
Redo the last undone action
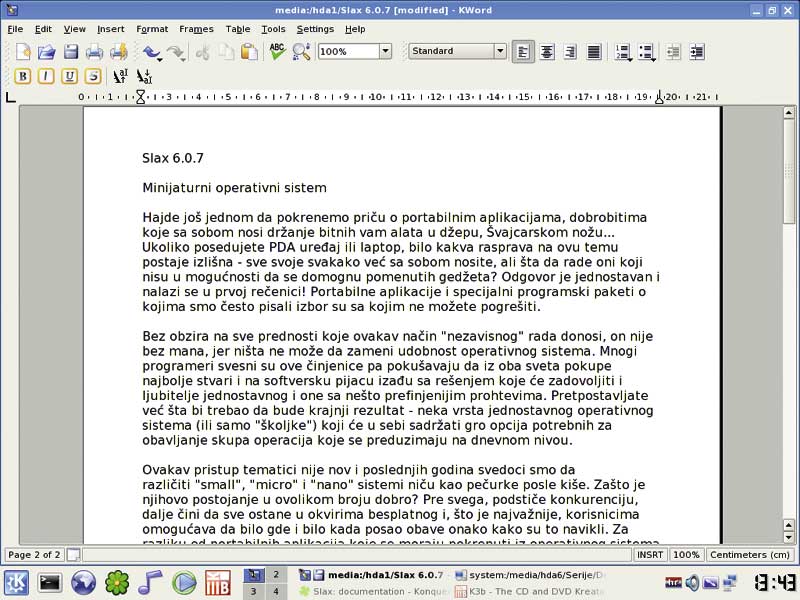click(174, 52)
